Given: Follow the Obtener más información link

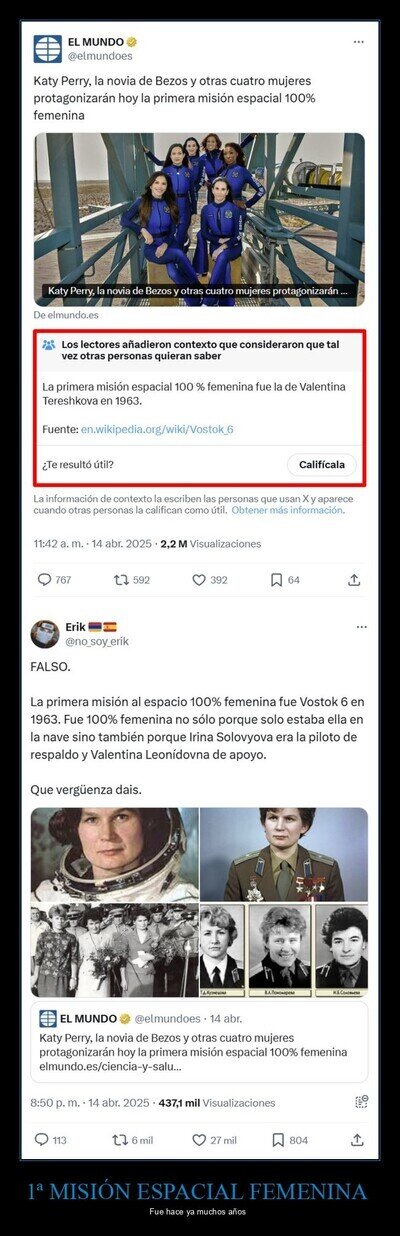Looking at the screenshot, I should click(x=288, y=510).
